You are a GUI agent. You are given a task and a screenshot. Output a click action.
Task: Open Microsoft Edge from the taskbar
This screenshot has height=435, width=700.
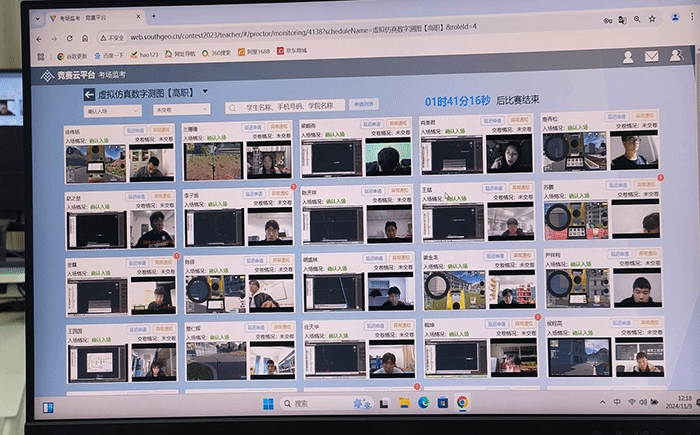click(x=424, y=402)
